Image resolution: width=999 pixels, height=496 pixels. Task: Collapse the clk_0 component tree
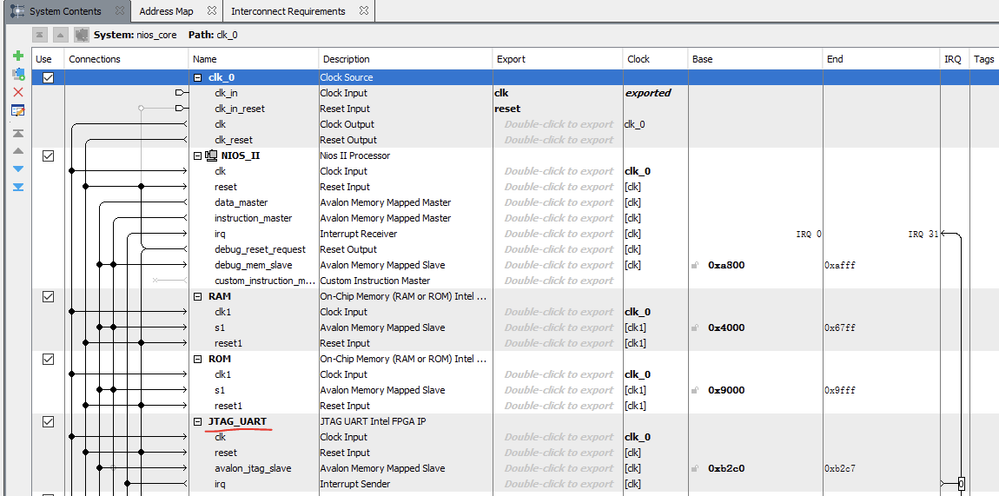pyautogui.click(x=198, y=78)
